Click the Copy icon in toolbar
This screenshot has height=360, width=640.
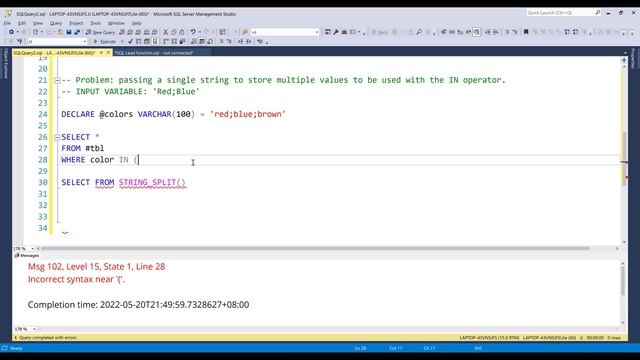[173, 32]
